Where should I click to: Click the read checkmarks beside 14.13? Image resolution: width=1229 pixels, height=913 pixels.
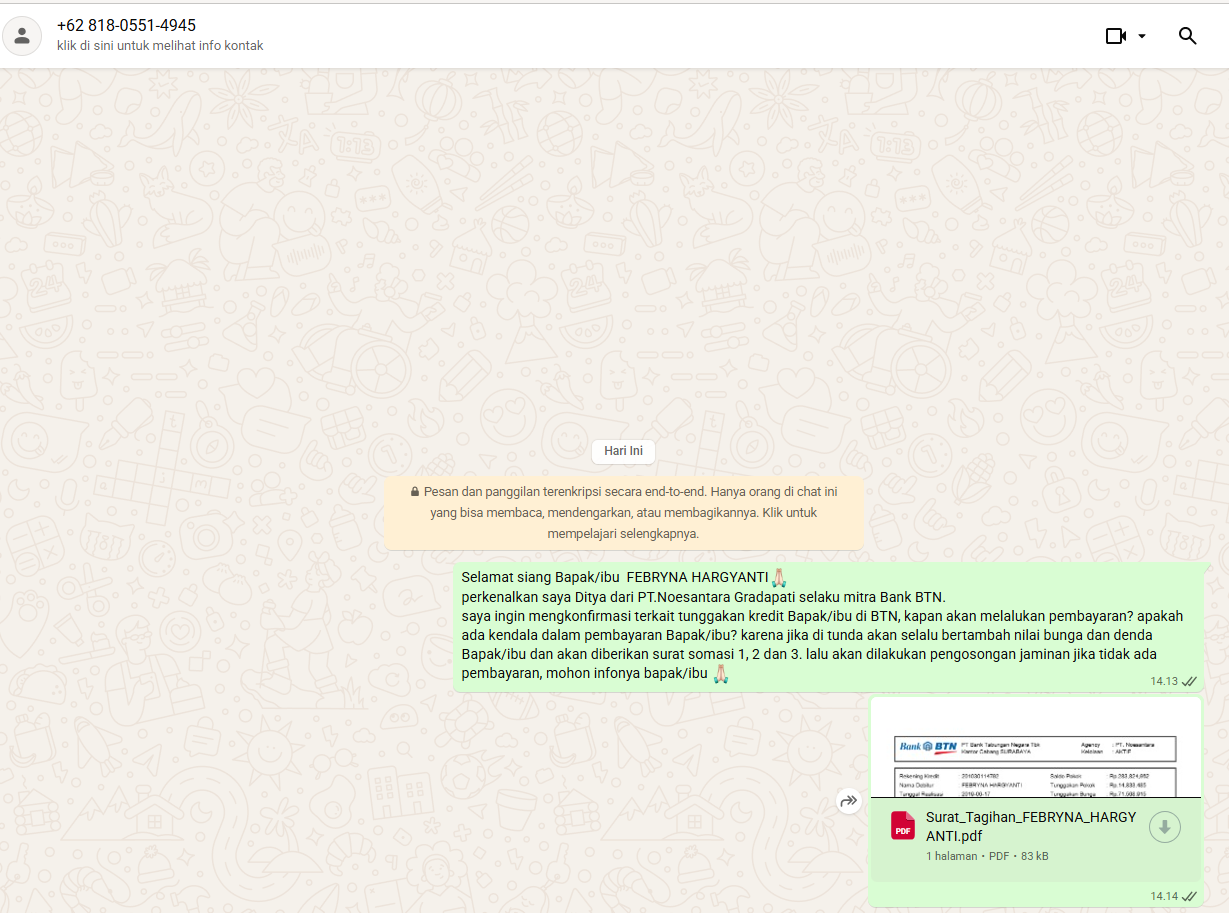(1189, 681)
